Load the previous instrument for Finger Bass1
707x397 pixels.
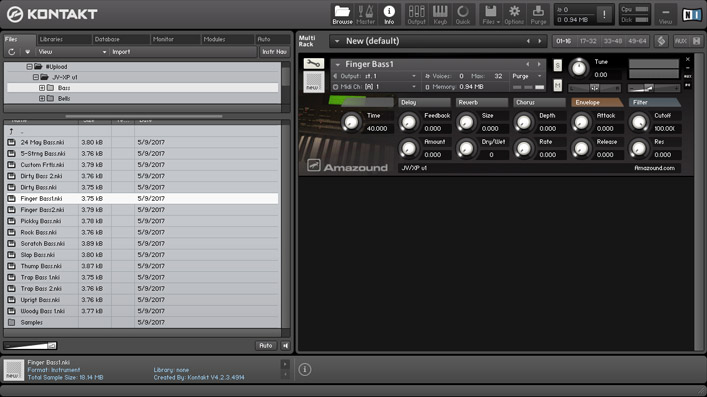(528, 64)
